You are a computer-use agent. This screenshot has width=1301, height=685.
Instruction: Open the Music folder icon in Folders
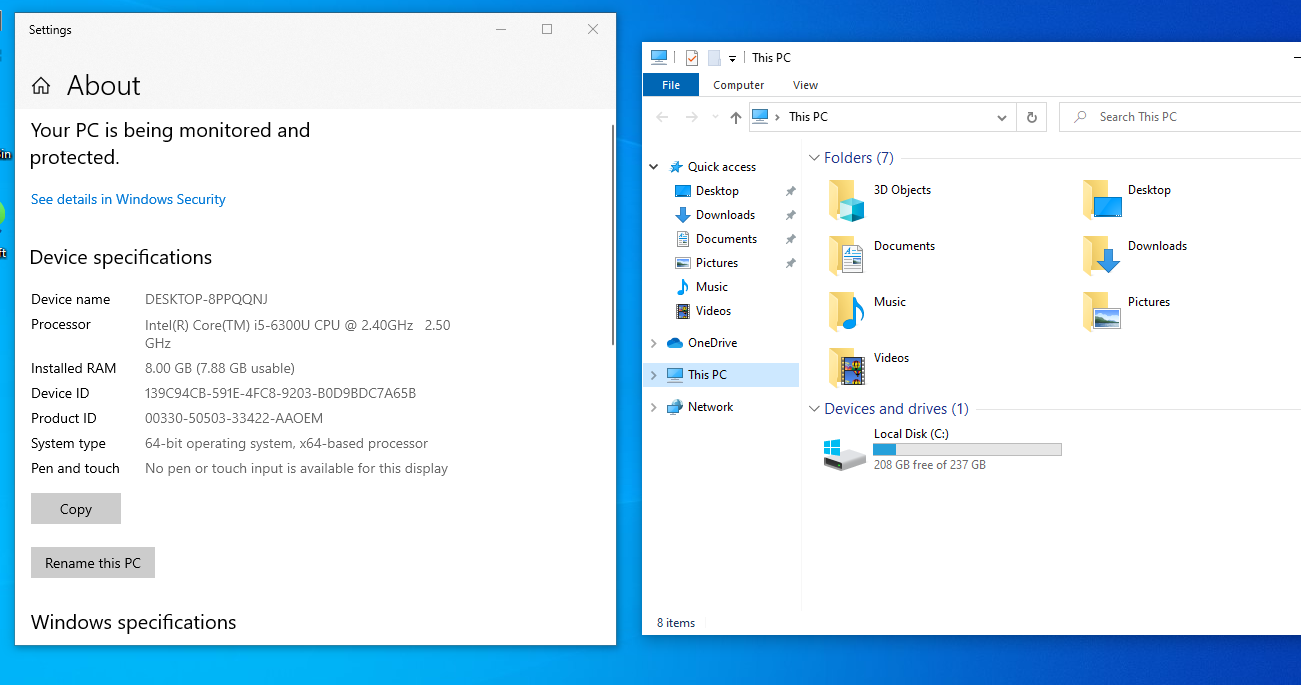click(846, 312)
